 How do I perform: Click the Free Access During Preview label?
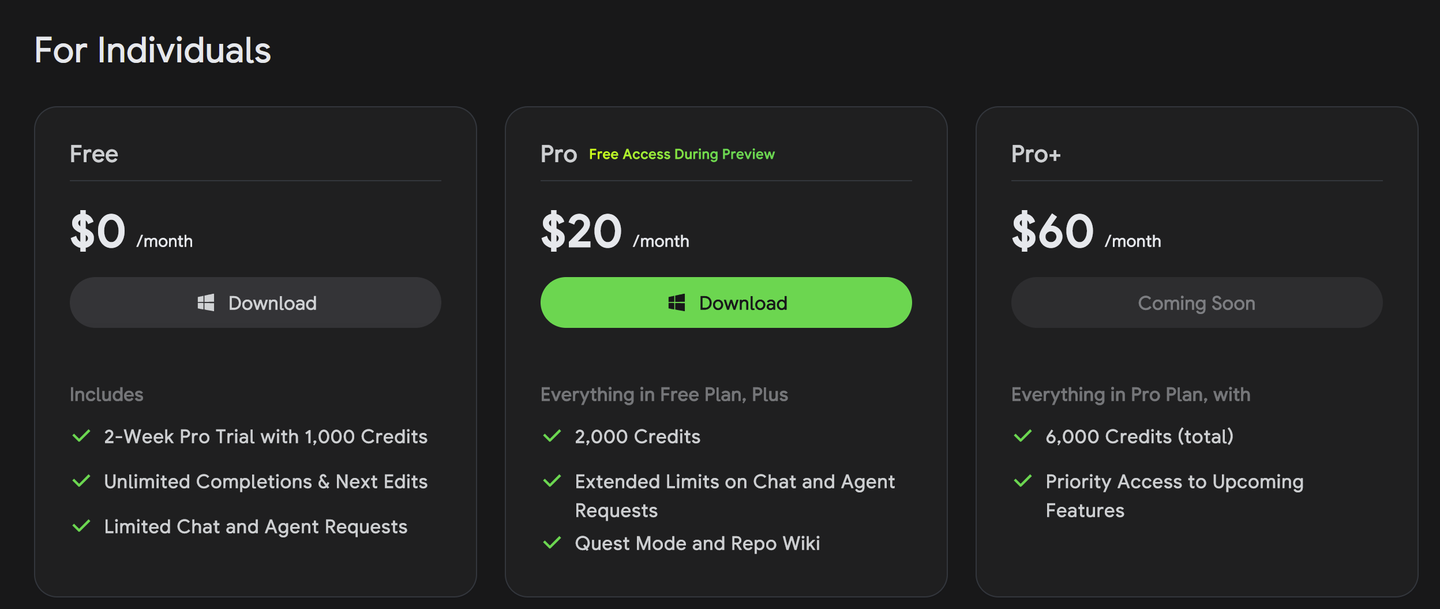click(682, 154)
